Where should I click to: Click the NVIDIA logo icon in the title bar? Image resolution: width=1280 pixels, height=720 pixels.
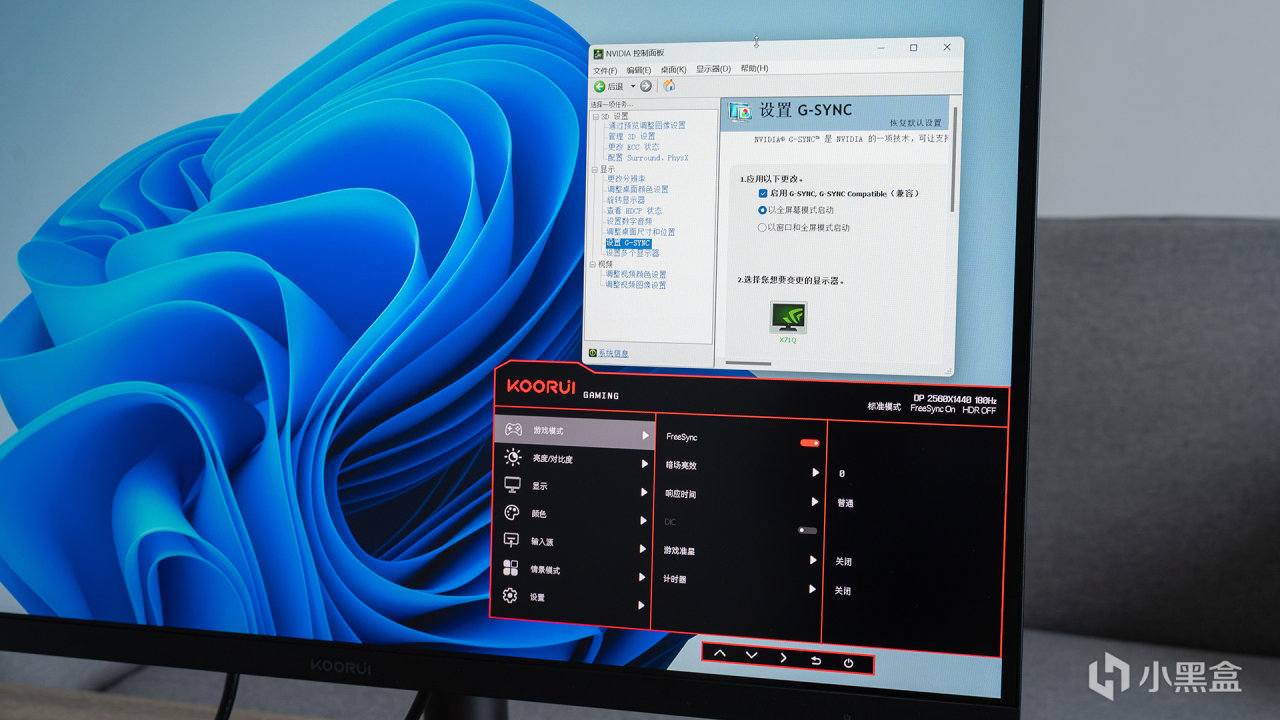[597, 53]
